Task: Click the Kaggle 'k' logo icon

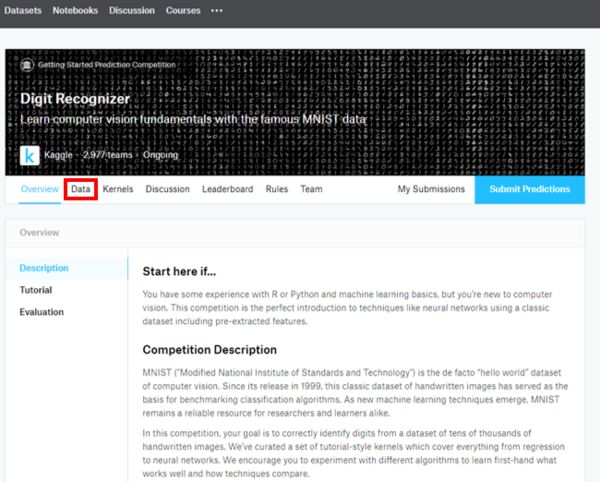Action: point(29,155)
